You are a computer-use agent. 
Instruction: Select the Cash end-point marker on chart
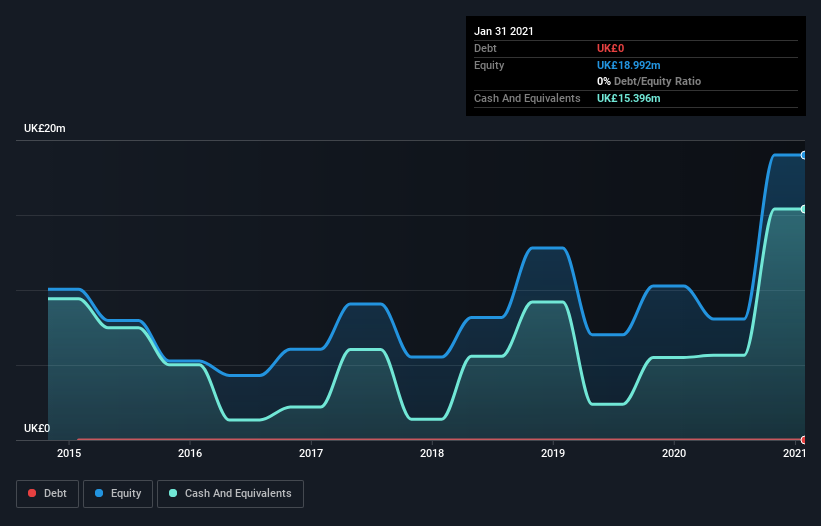pyautogui.click(x=803, y=209)
